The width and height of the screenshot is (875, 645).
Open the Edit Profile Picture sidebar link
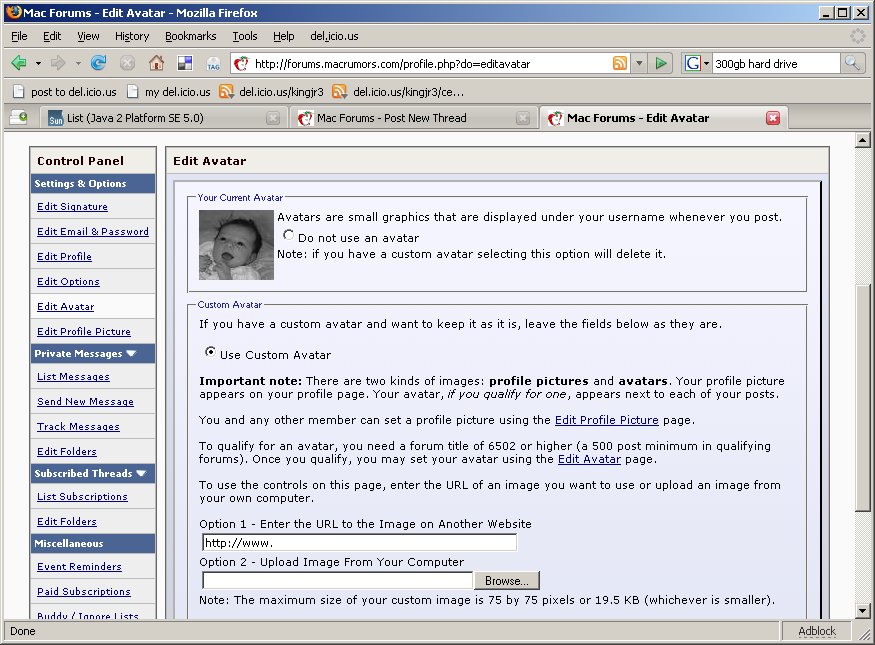(x=84, y=331)
